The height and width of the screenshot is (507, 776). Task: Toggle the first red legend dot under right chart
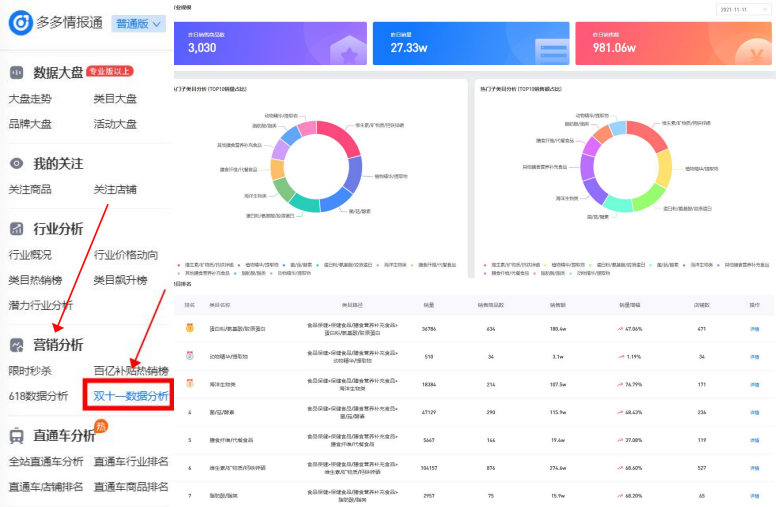tap(485, 265)
